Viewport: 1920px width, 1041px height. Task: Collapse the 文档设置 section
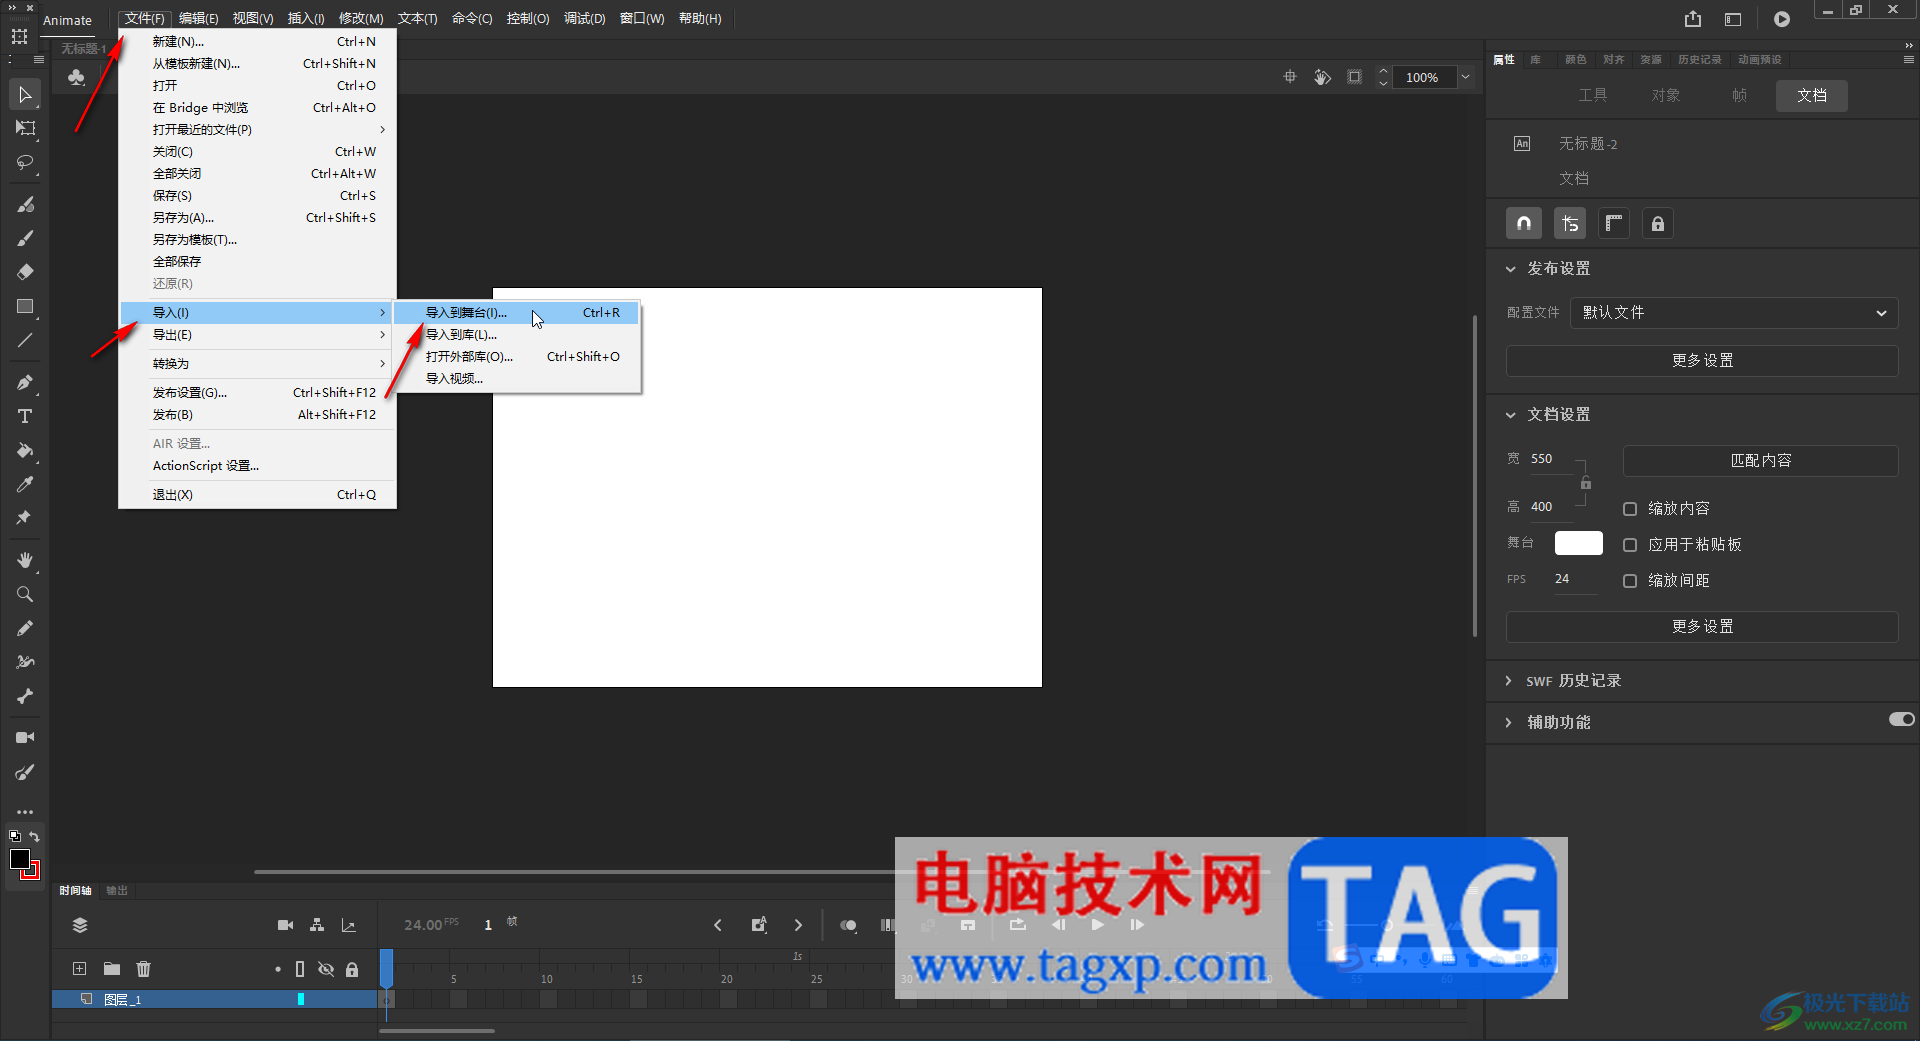[x=1510, y=415]
